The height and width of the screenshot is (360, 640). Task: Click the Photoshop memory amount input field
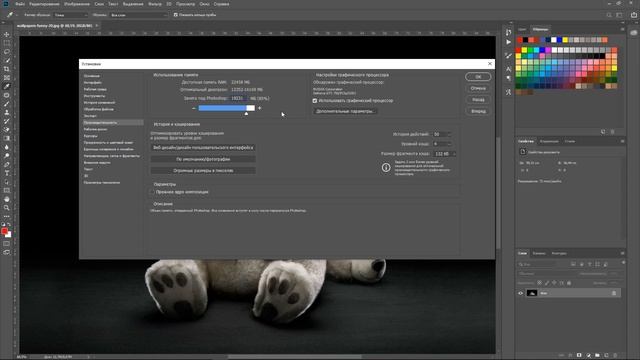coord(238,98)
